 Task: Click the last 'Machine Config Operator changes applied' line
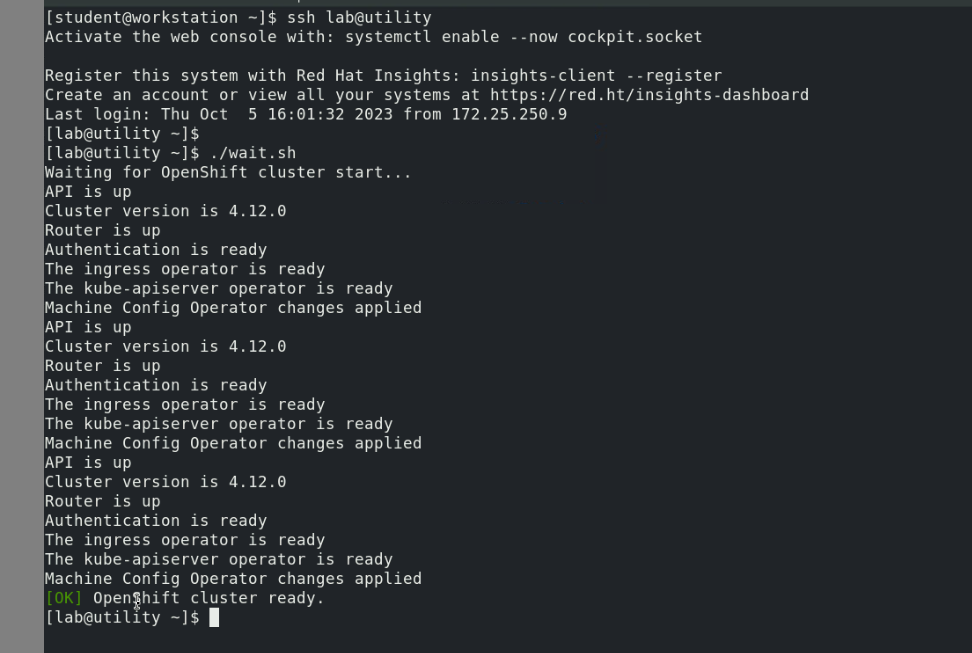click(233, 579)
